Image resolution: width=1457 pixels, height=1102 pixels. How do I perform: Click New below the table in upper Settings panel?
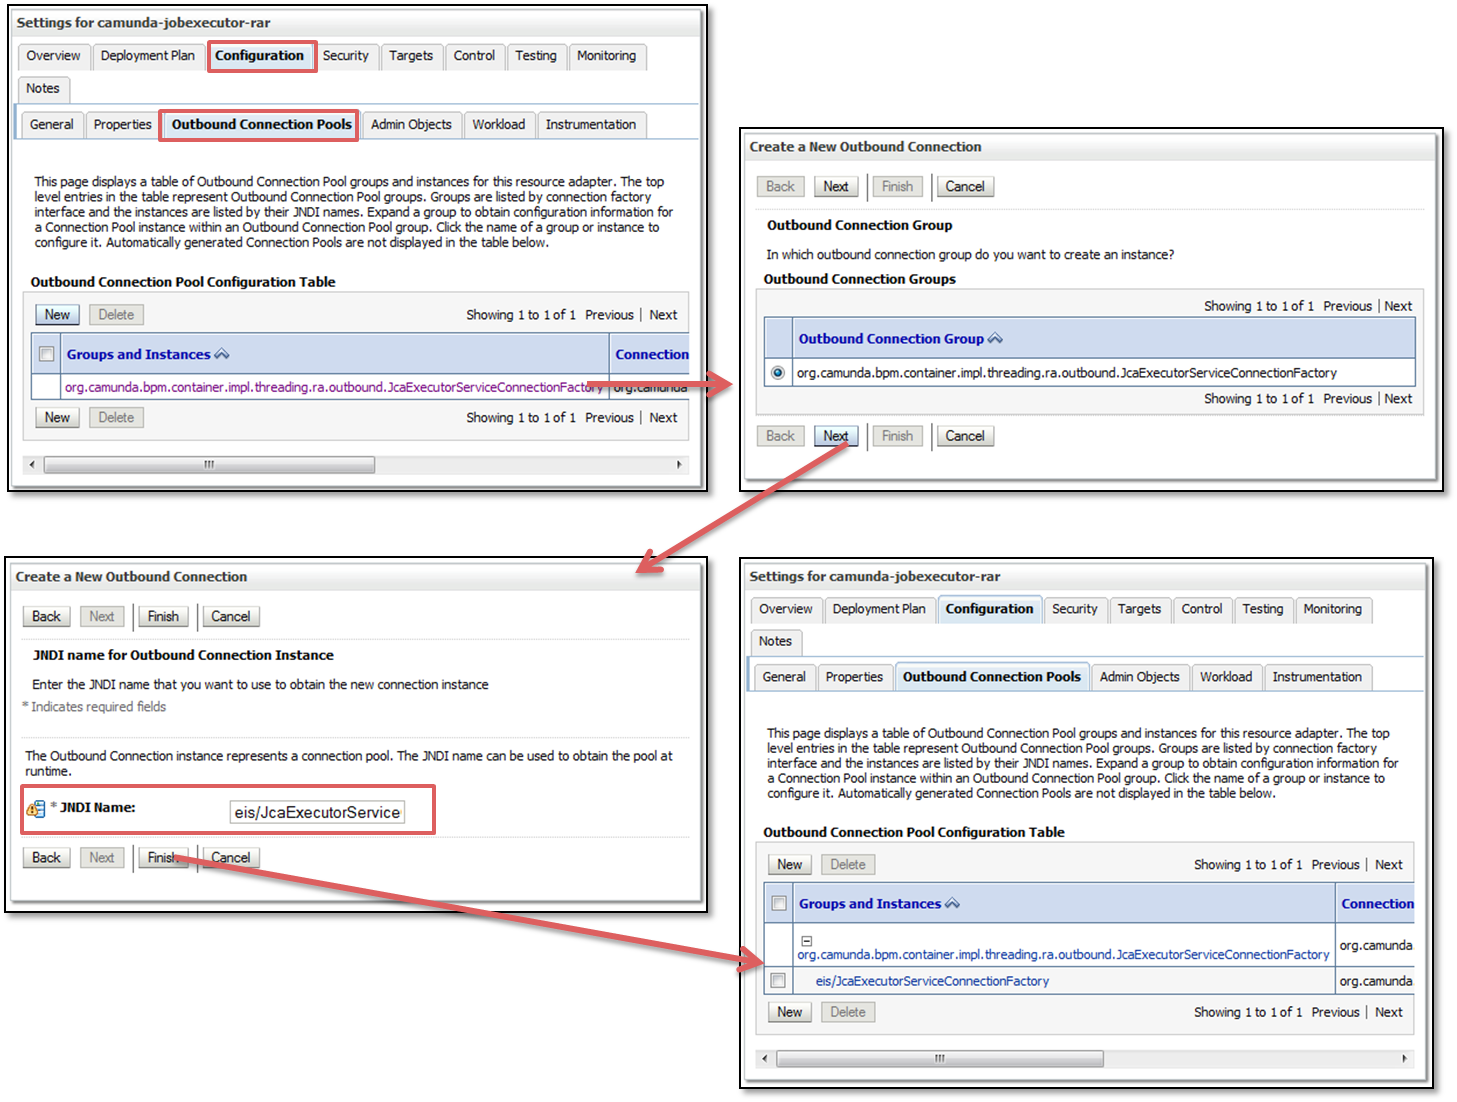(x=57, y=418)
